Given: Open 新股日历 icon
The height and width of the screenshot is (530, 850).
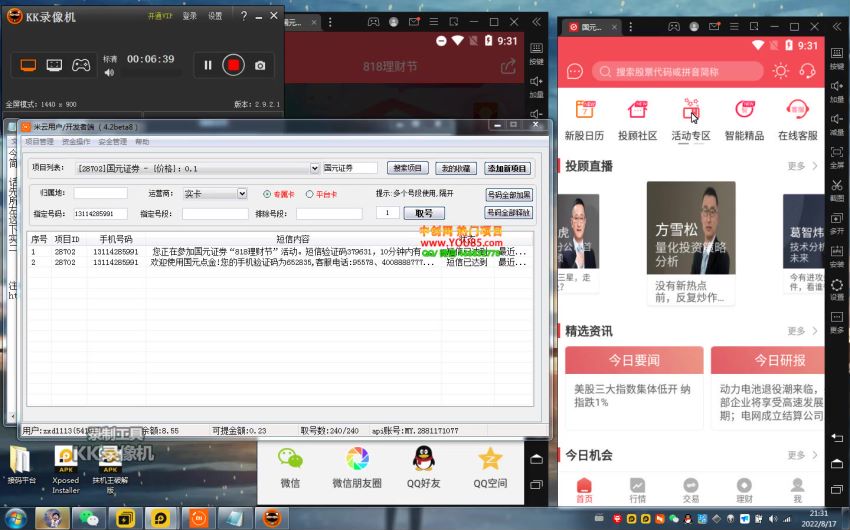Looking at the screenshot, I should coord(584,120).
